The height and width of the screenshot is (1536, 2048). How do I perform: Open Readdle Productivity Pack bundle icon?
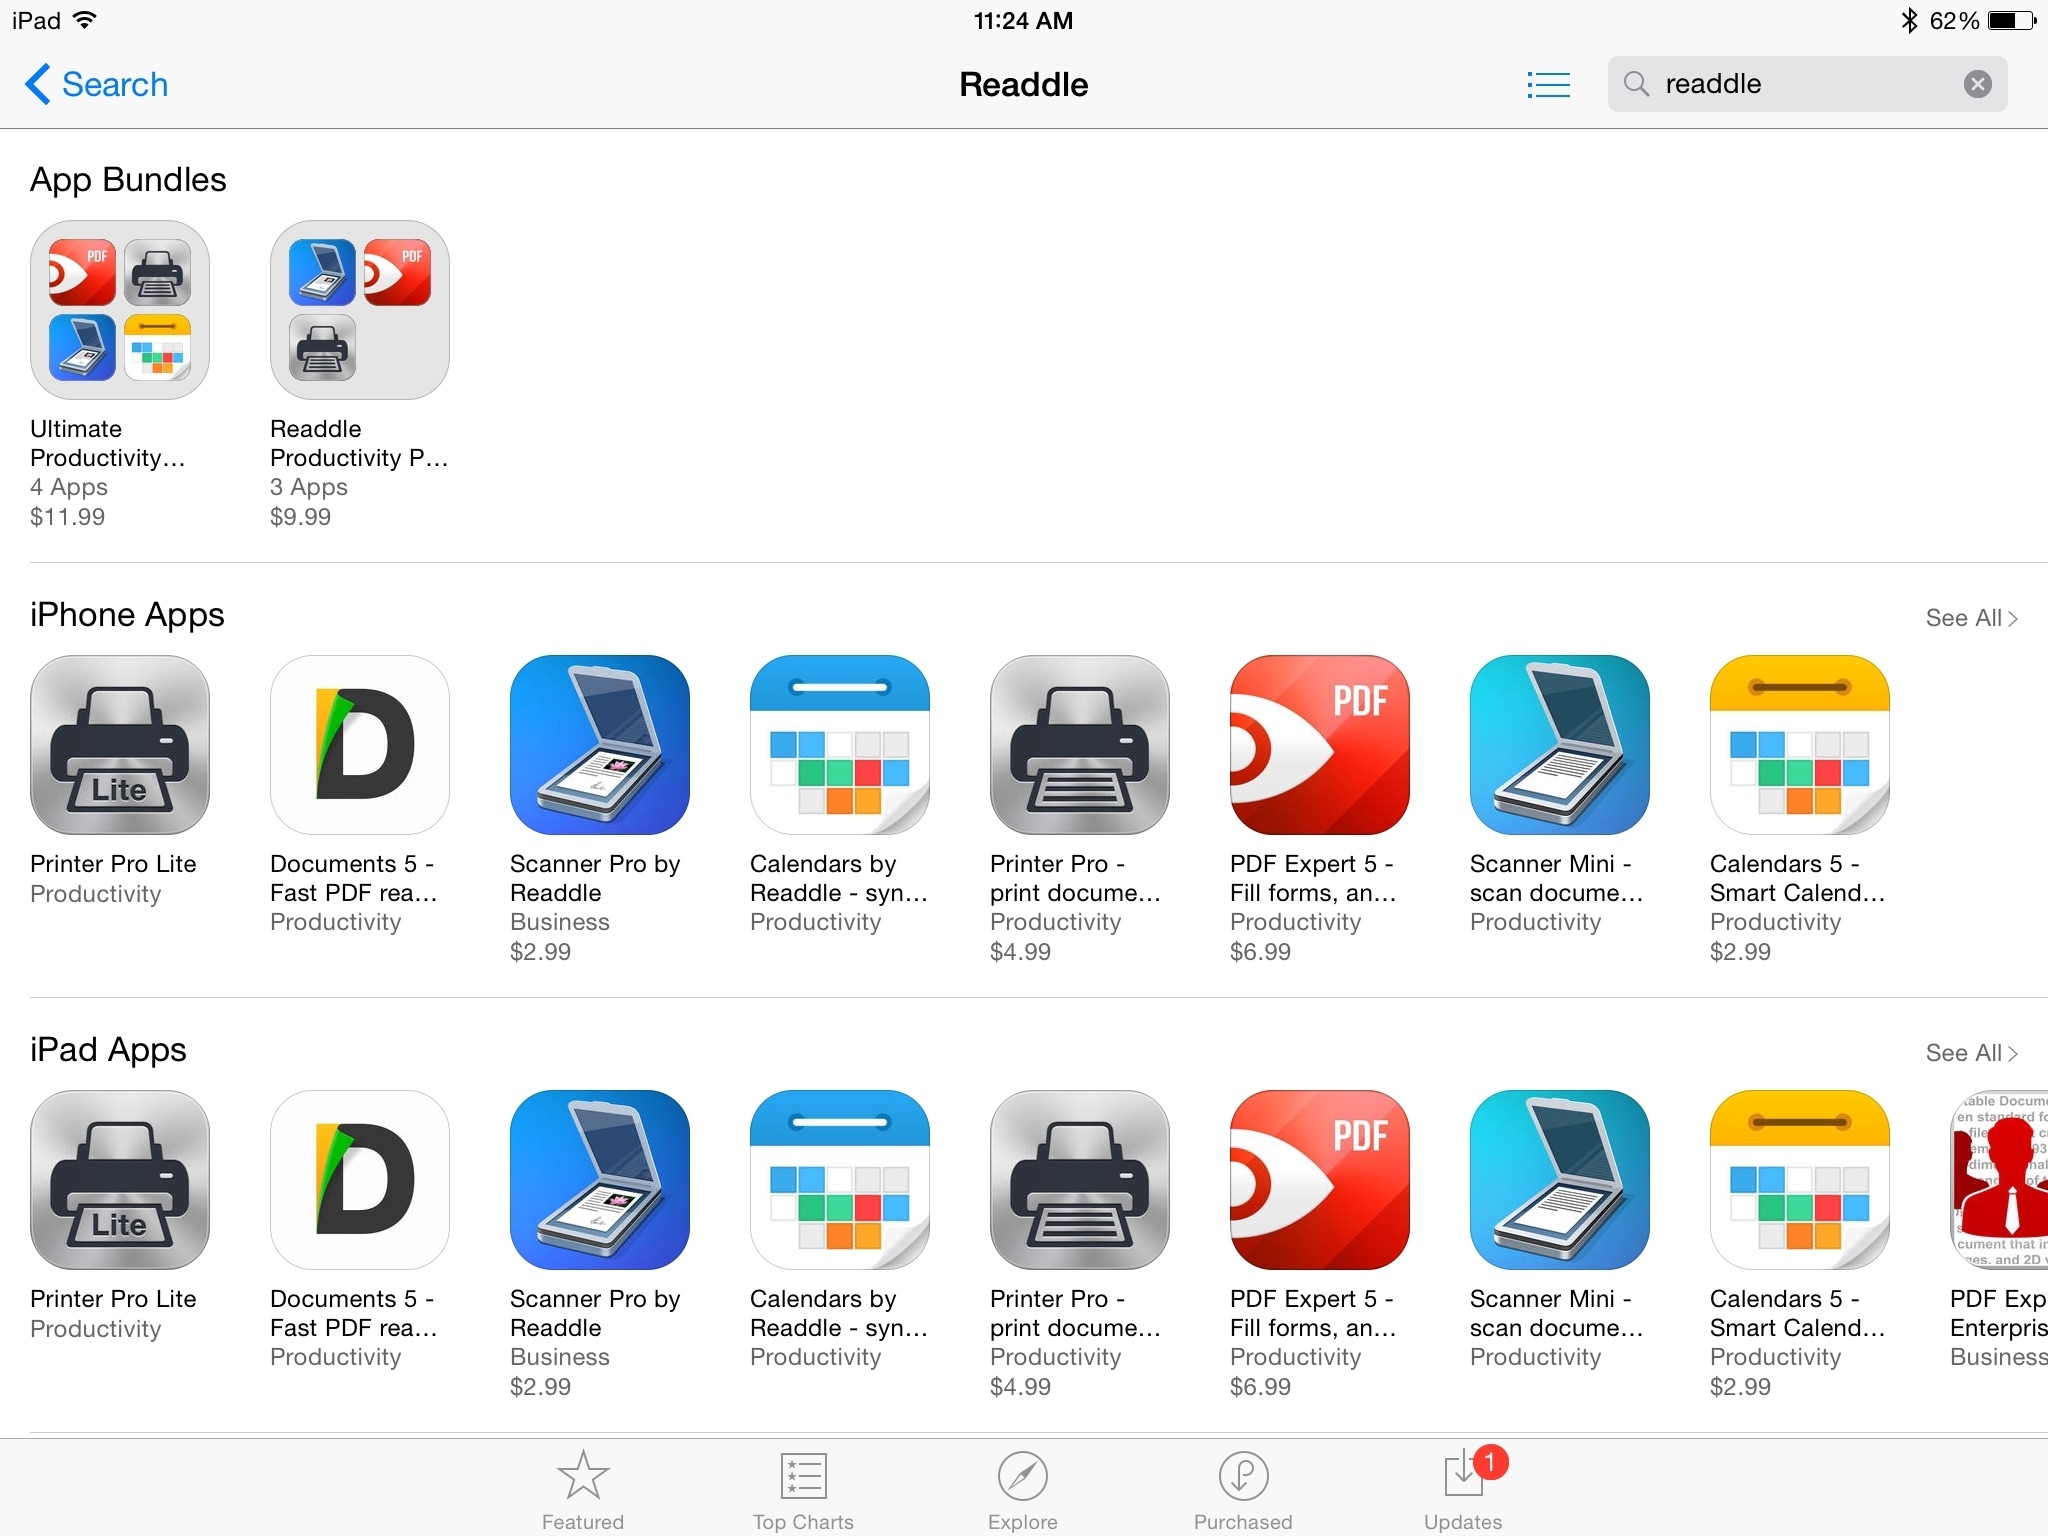click(x=356, y=310)
